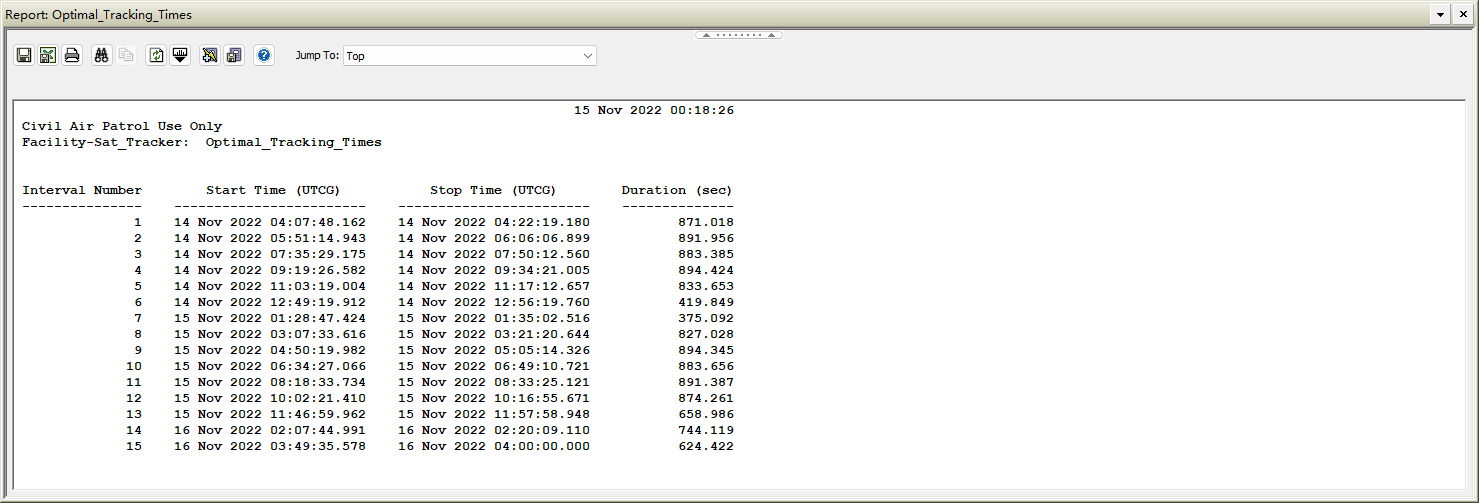
Task: Click the interval 6 duration value 419.849
Action: pyautogui.click(x=705, y=302)
